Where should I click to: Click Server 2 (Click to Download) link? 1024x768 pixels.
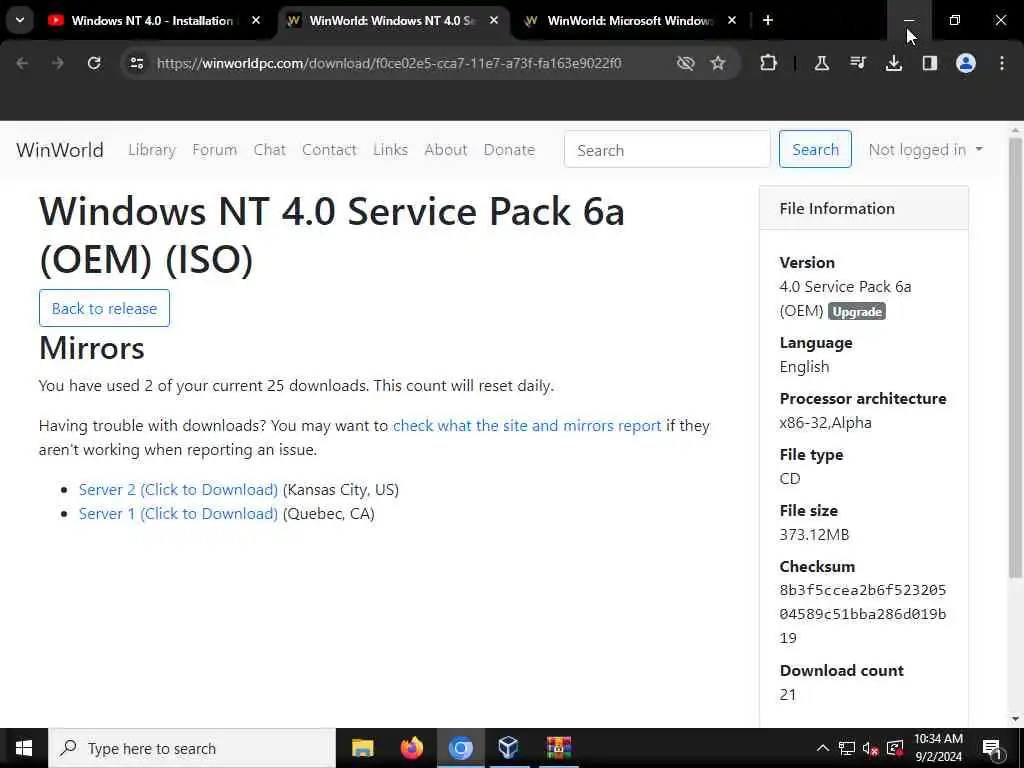(x=178, y=490)
